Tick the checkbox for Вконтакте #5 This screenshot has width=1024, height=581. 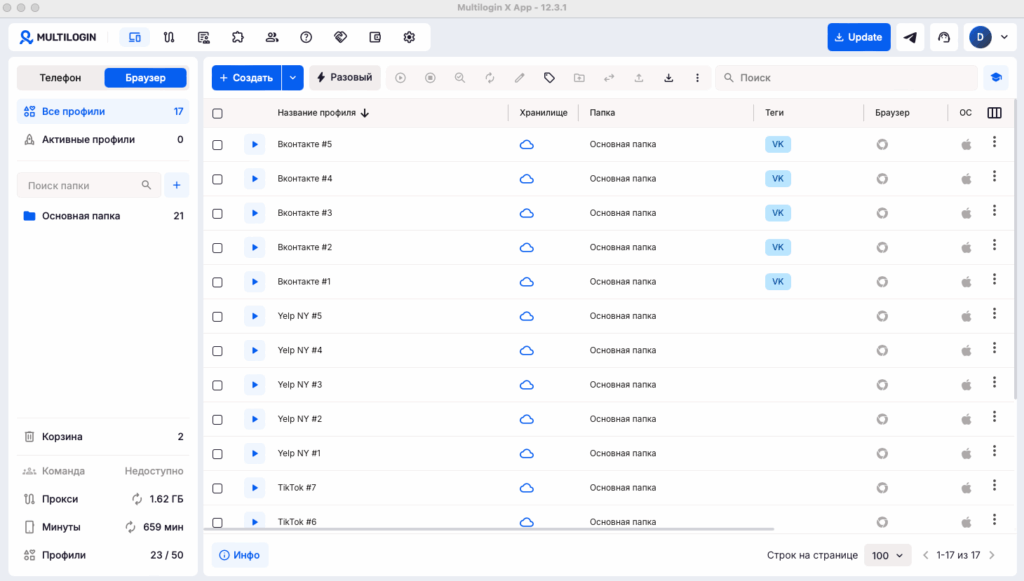point(217,144)
